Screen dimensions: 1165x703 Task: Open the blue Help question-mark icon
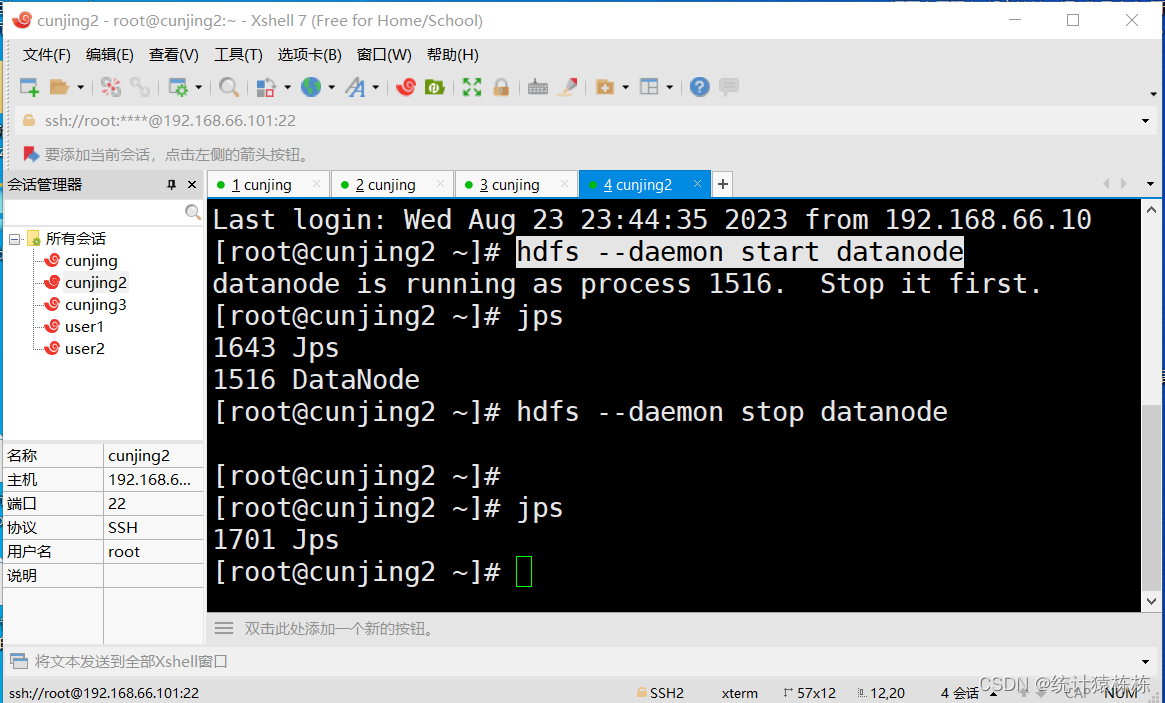point(699,87)
